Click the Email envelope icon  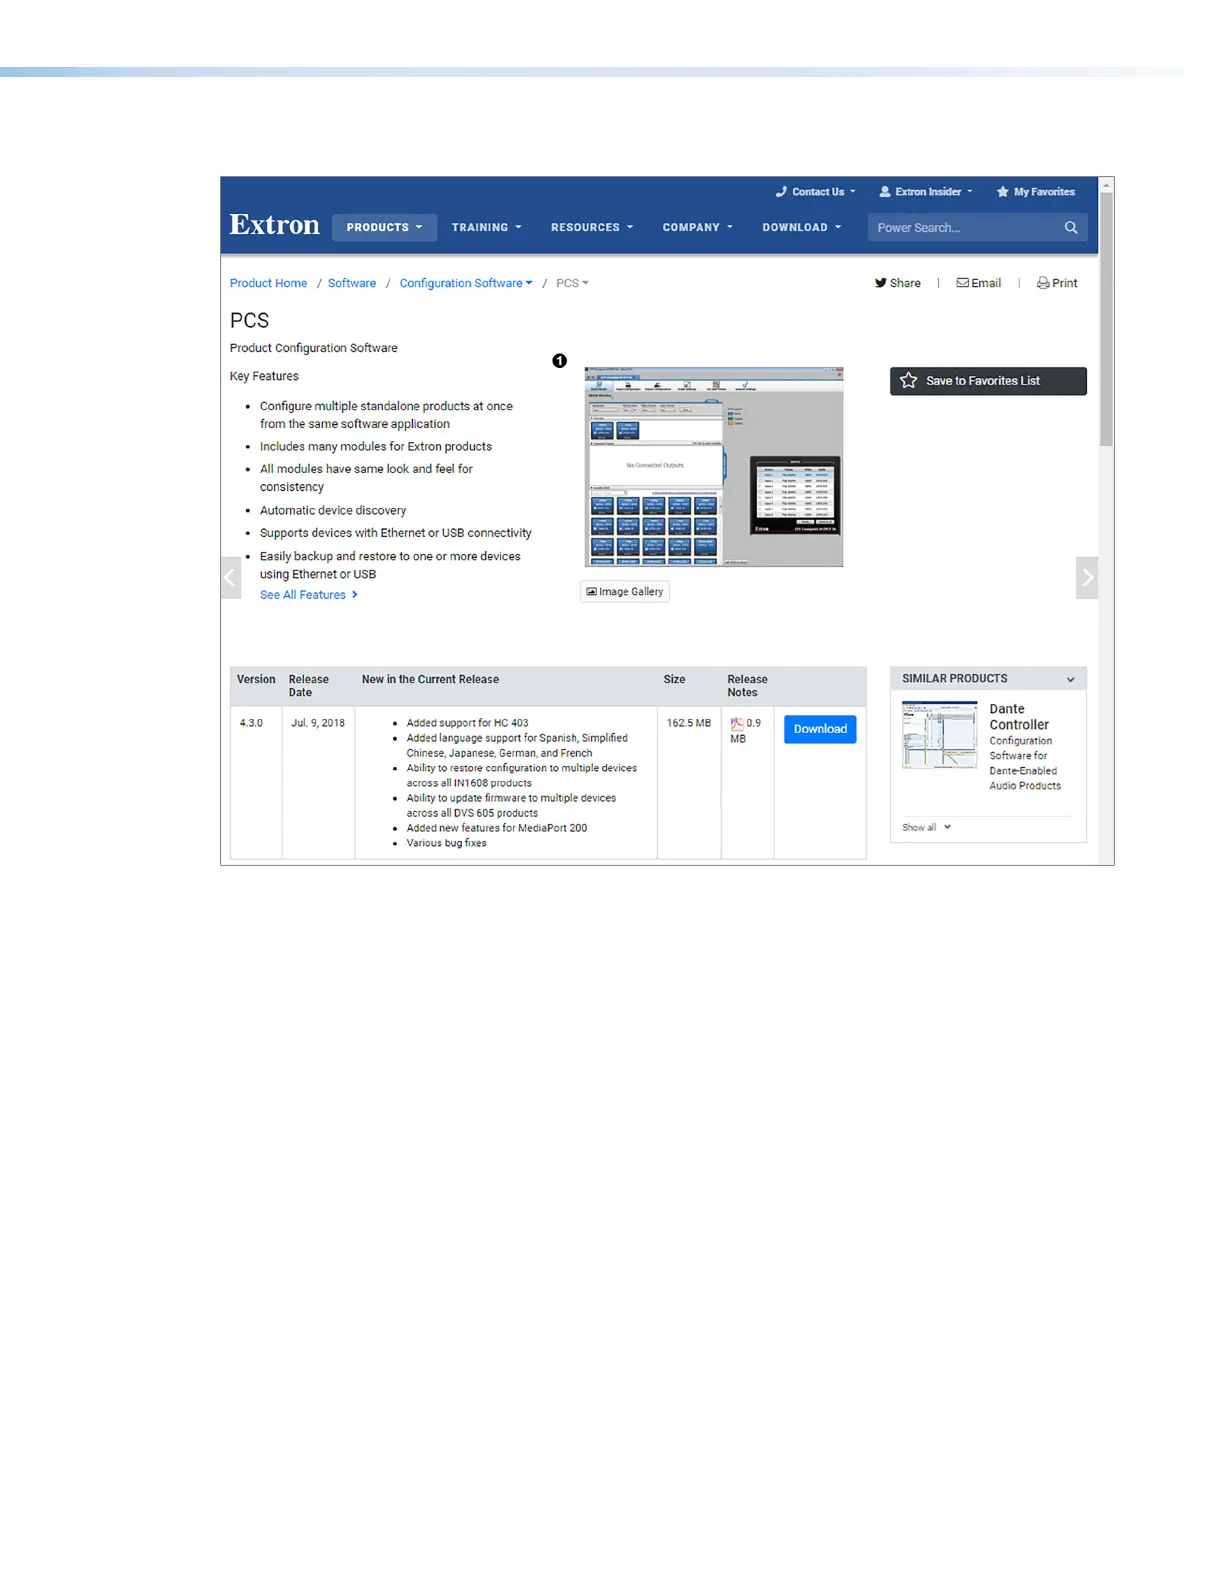962,283
